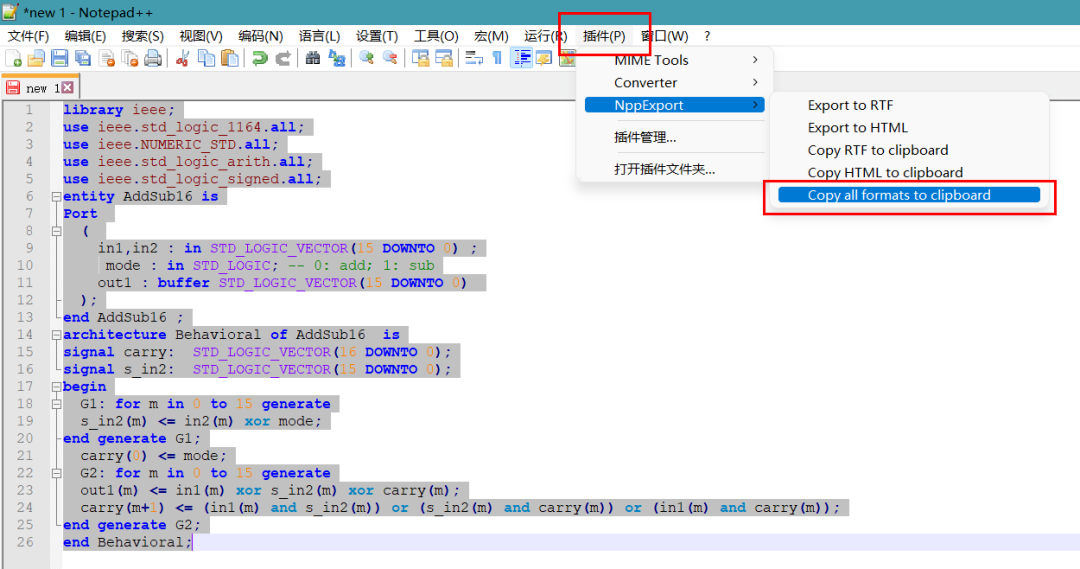Click the user-defined language dialog icon
1080x569 pixels.
(x=544, y=59)
